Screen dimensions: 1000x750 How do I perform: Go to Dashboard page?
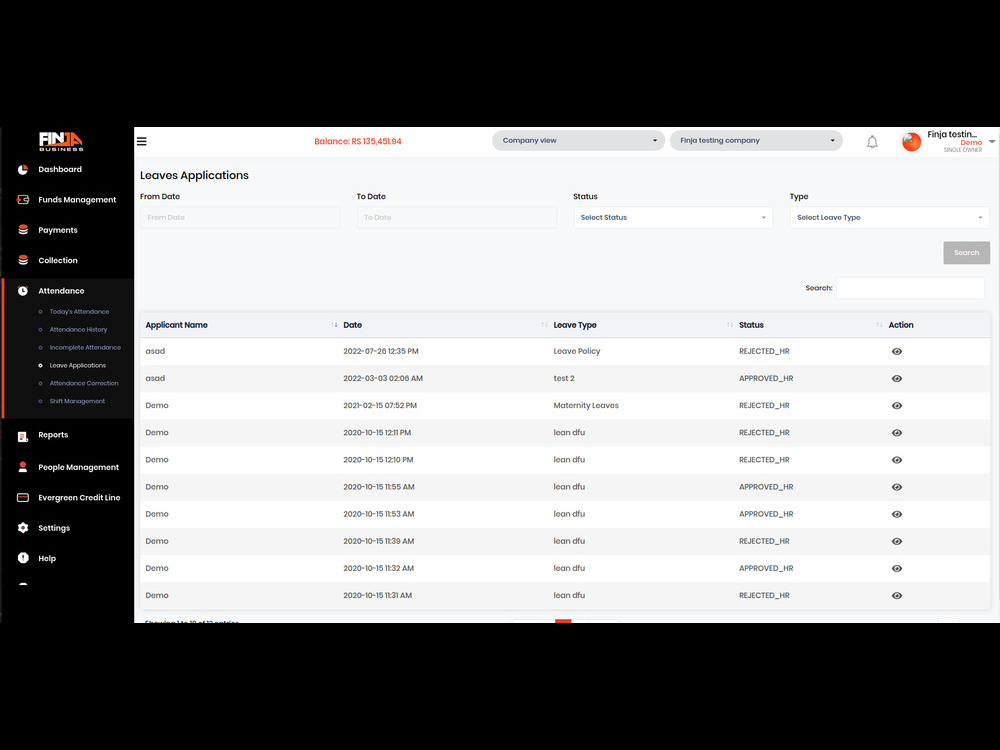click(x=60, y=169)
